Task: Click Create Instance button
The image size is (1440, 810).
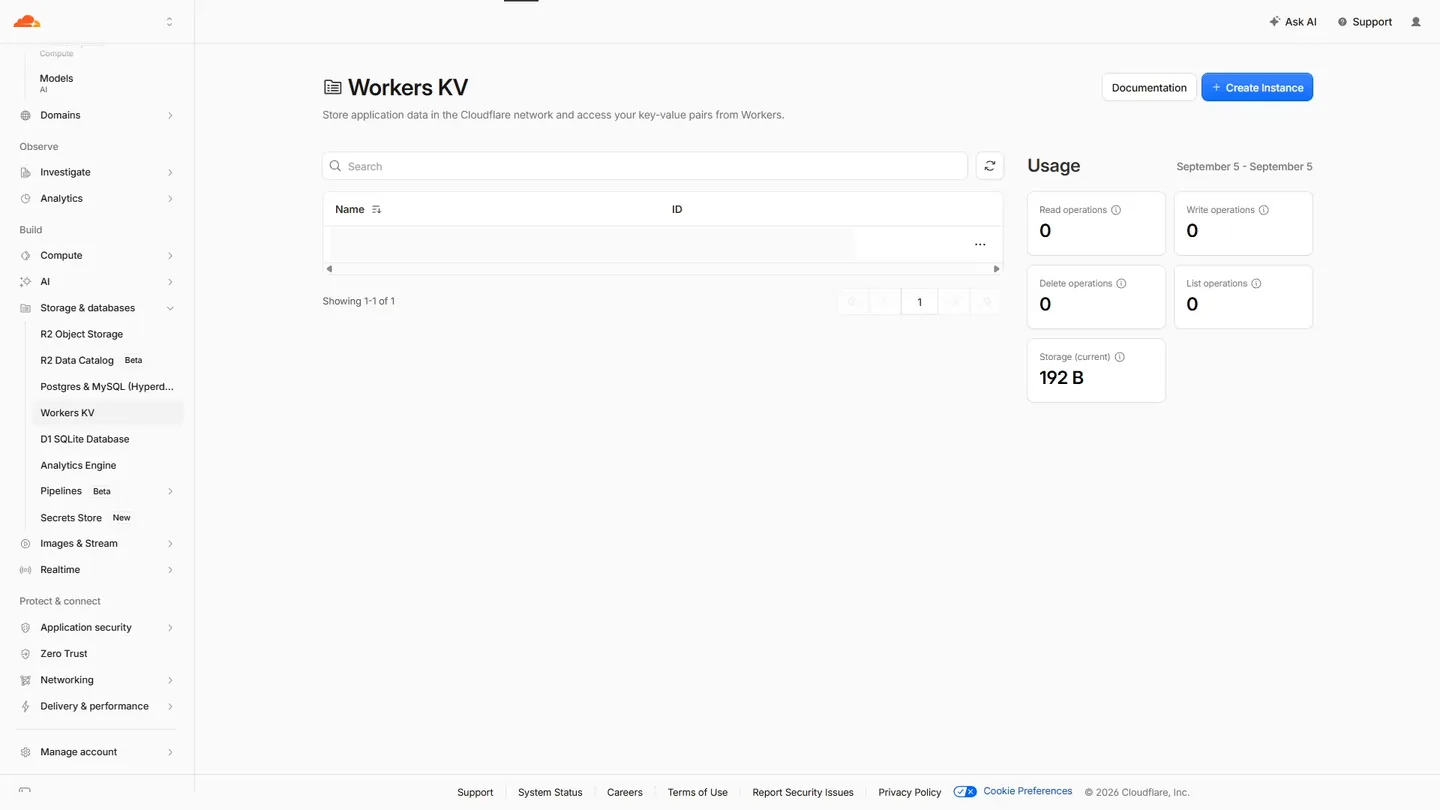Action: point(1257,87)
